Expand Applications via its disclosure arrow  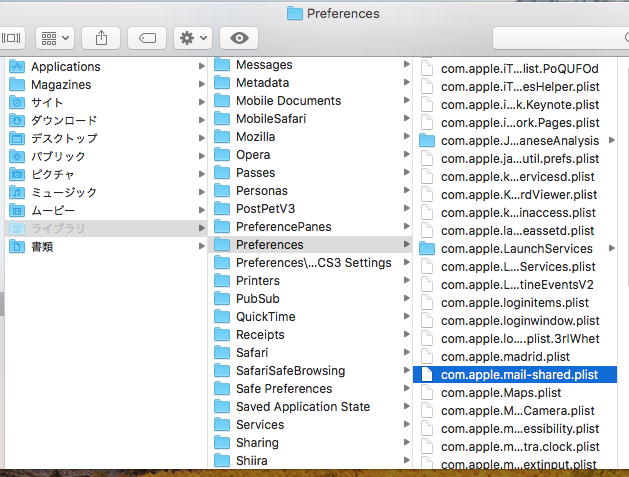[201, 66]
